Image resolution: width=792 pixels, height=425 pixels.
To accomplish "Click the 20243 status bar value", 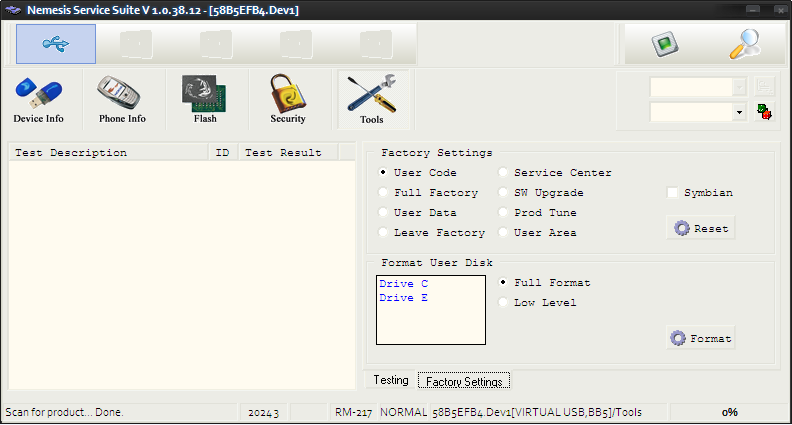I will point(263,412).
